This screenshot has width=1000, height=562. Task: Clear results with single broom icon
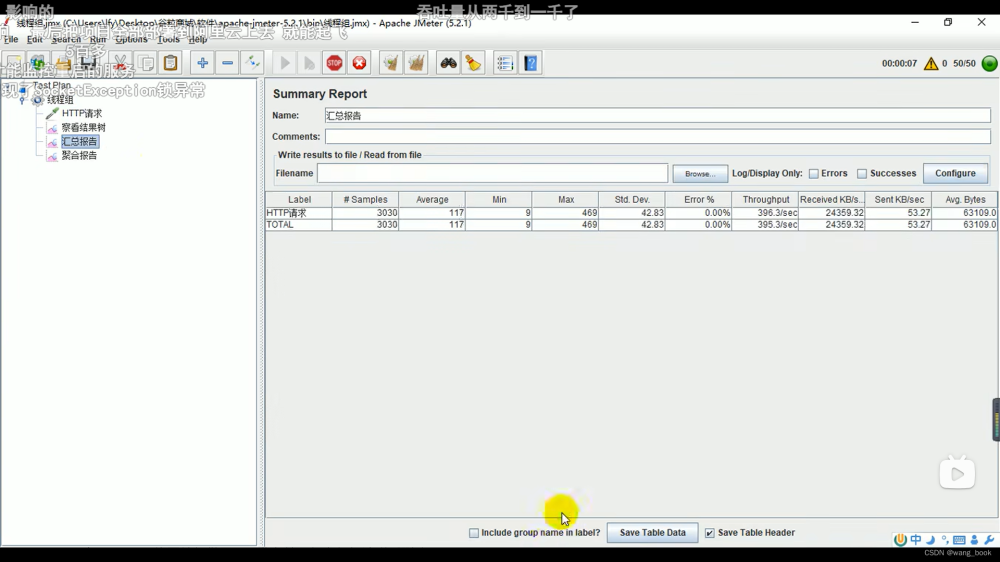(391, 63)
